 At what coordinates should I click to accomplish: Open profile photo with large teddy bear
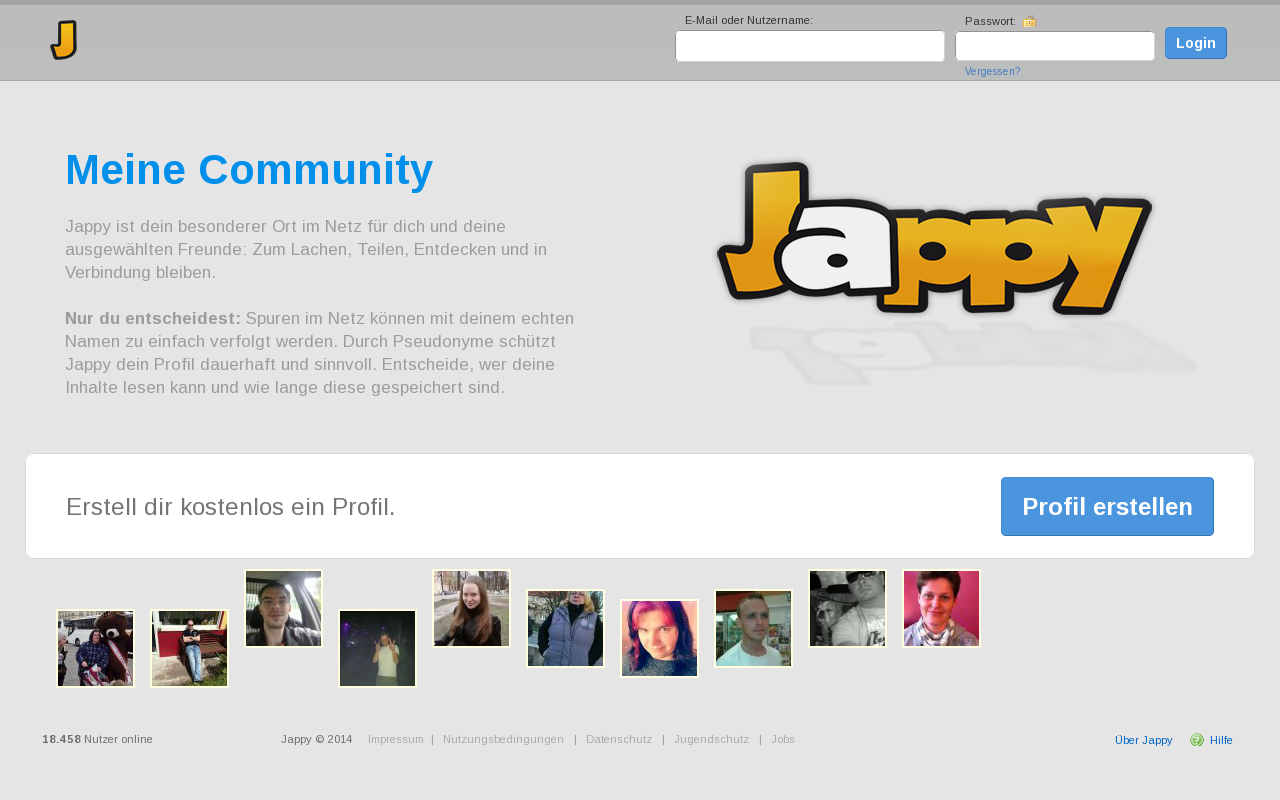[x=95, y=648]
